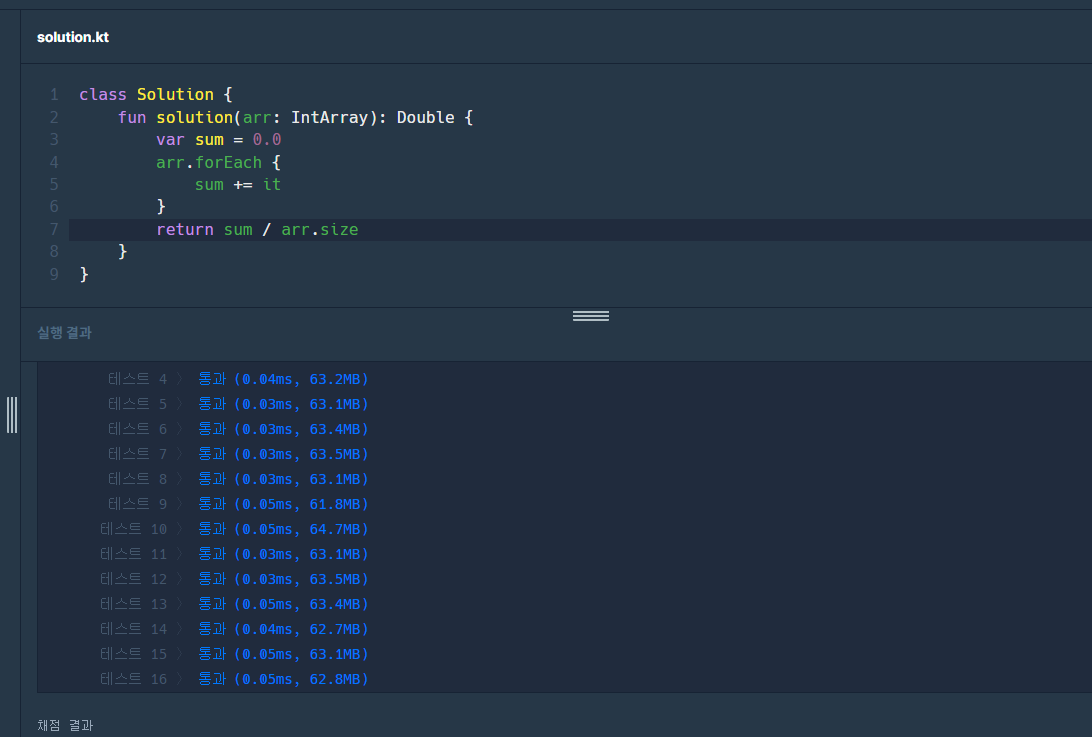Click 테스트 13 result row
This screenshot has width=1092, height=737.
(x=234, y=604)
